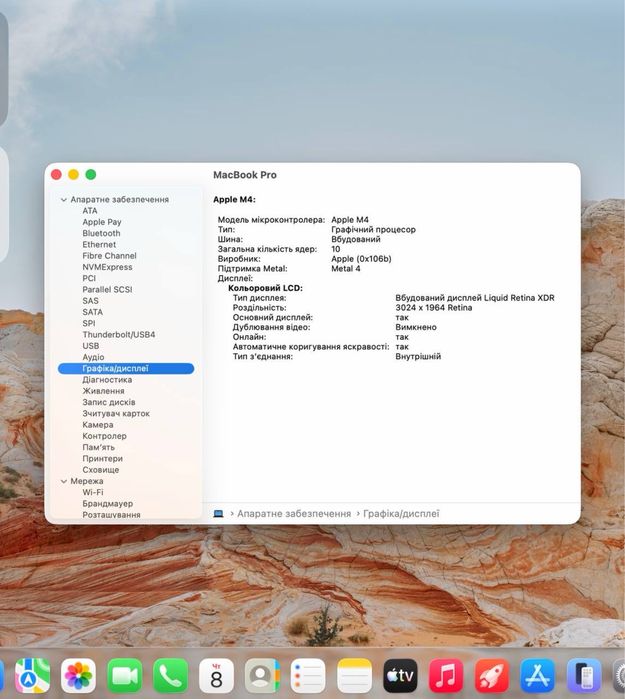Open Maps from the Dock
Screen dimensions: 625x699
(32, 675)
